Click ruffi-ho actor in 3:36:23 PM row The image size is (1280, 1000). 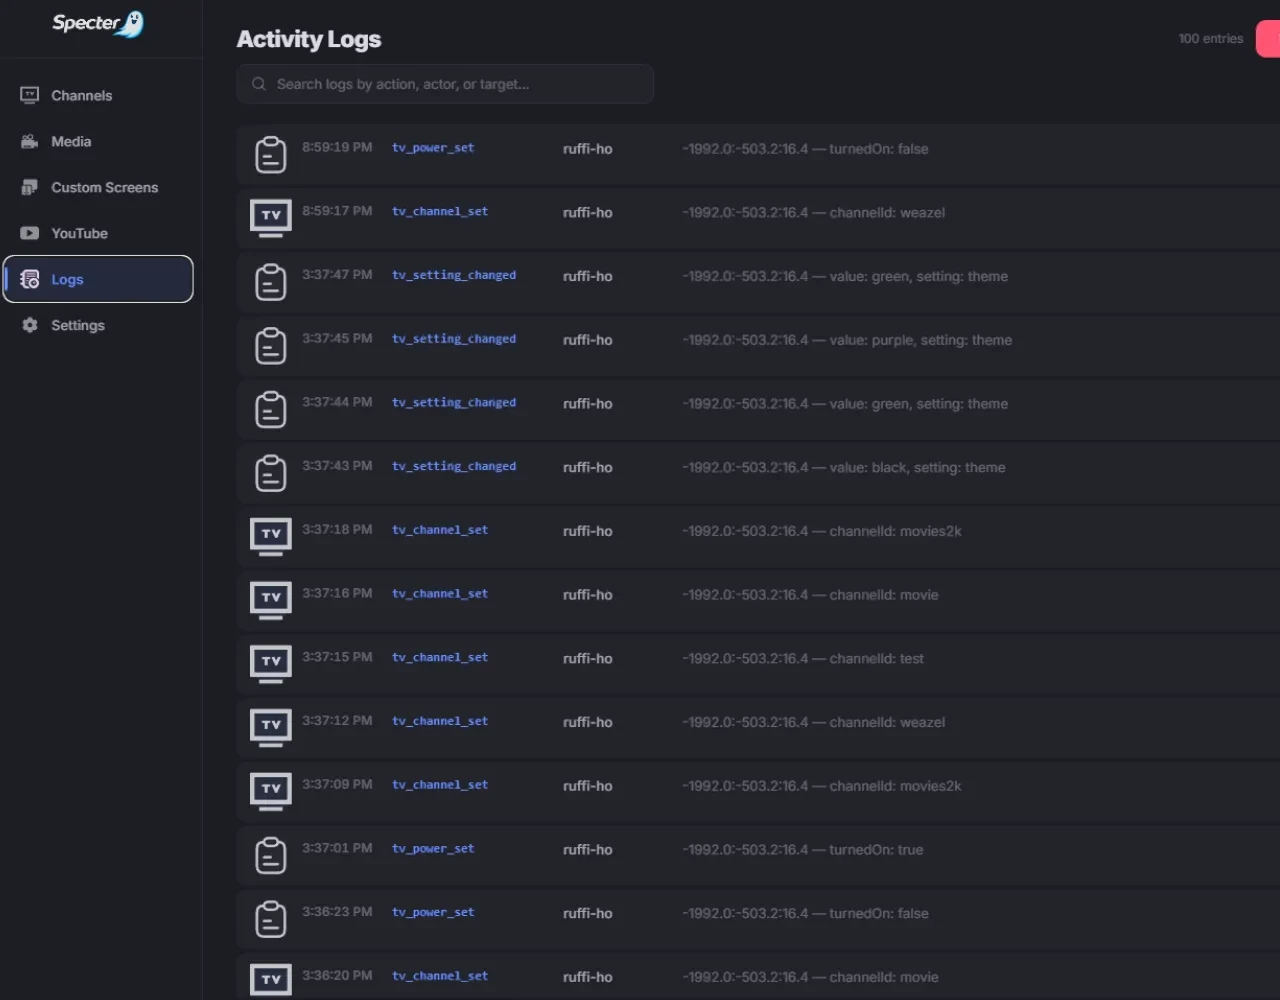pos(588,914)
